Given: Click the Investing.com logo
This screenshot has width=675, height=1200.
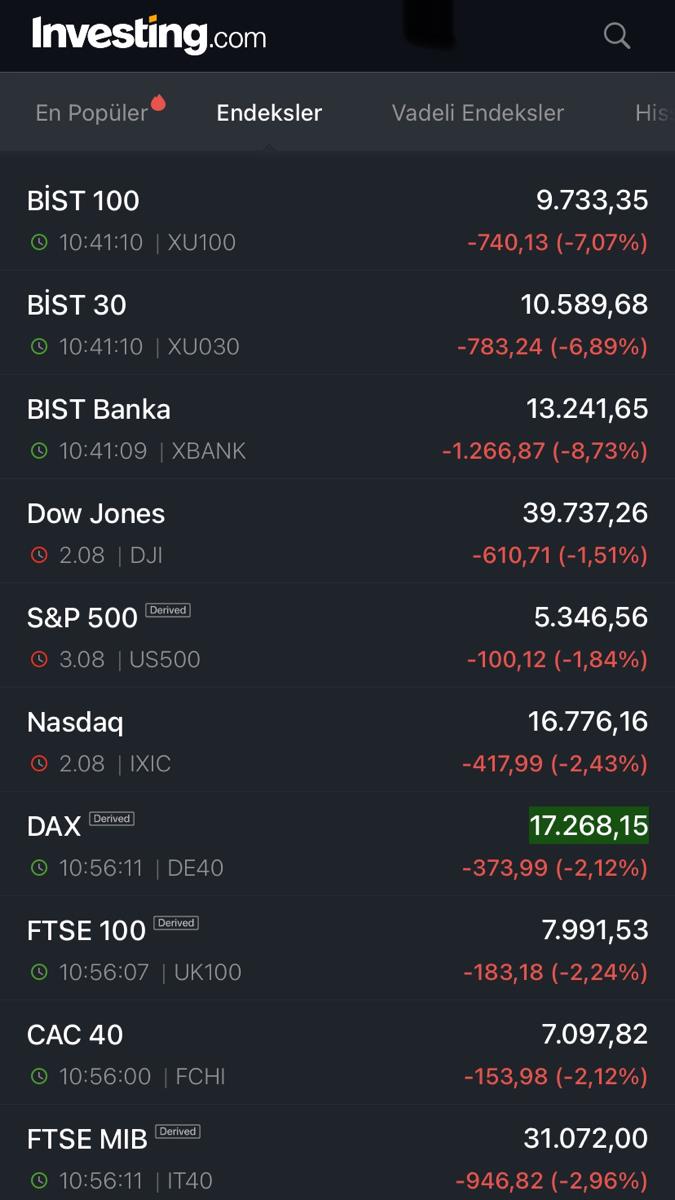Looking at the screenshot, I should point(149,35).
